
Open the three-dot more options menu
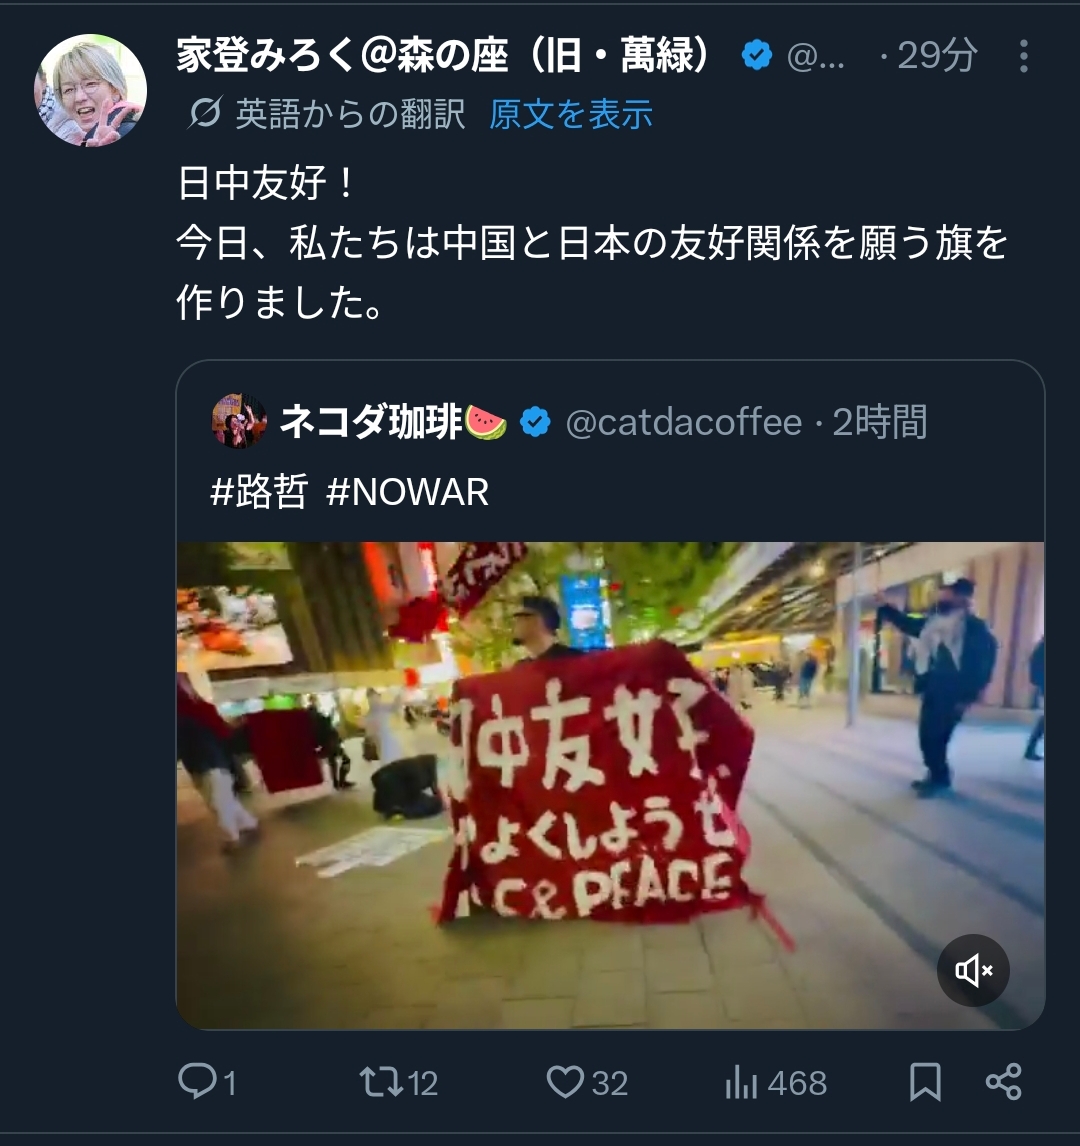click(1024, 56)
